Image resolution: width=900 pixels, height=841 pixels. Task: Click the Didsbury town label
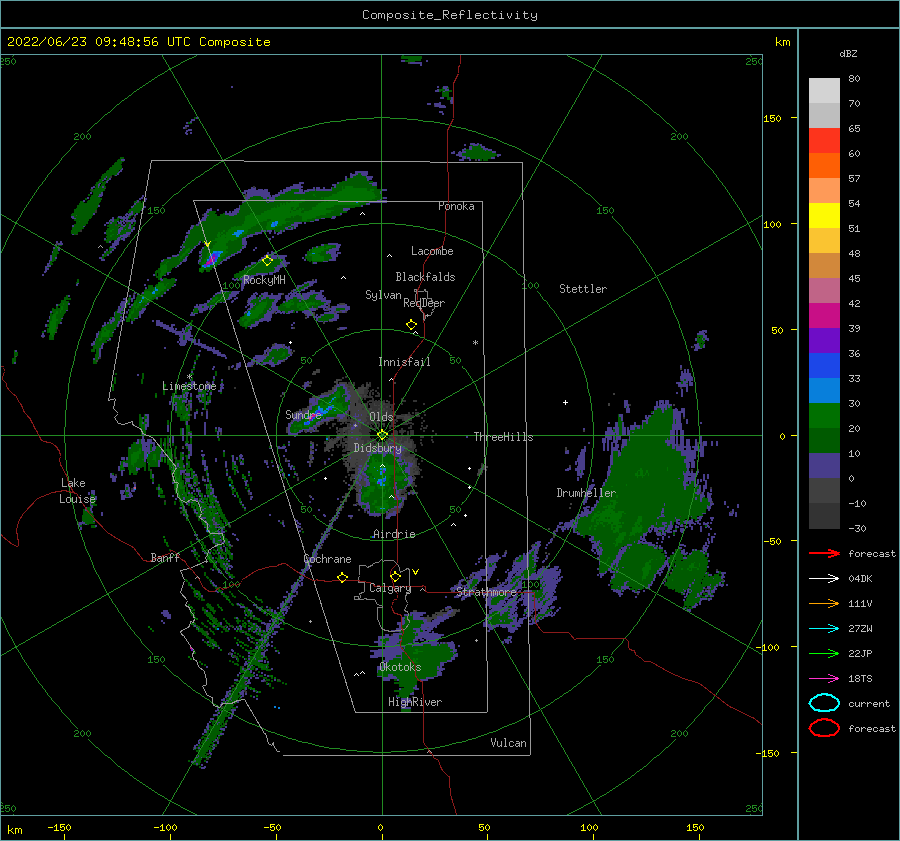[378, 448]
